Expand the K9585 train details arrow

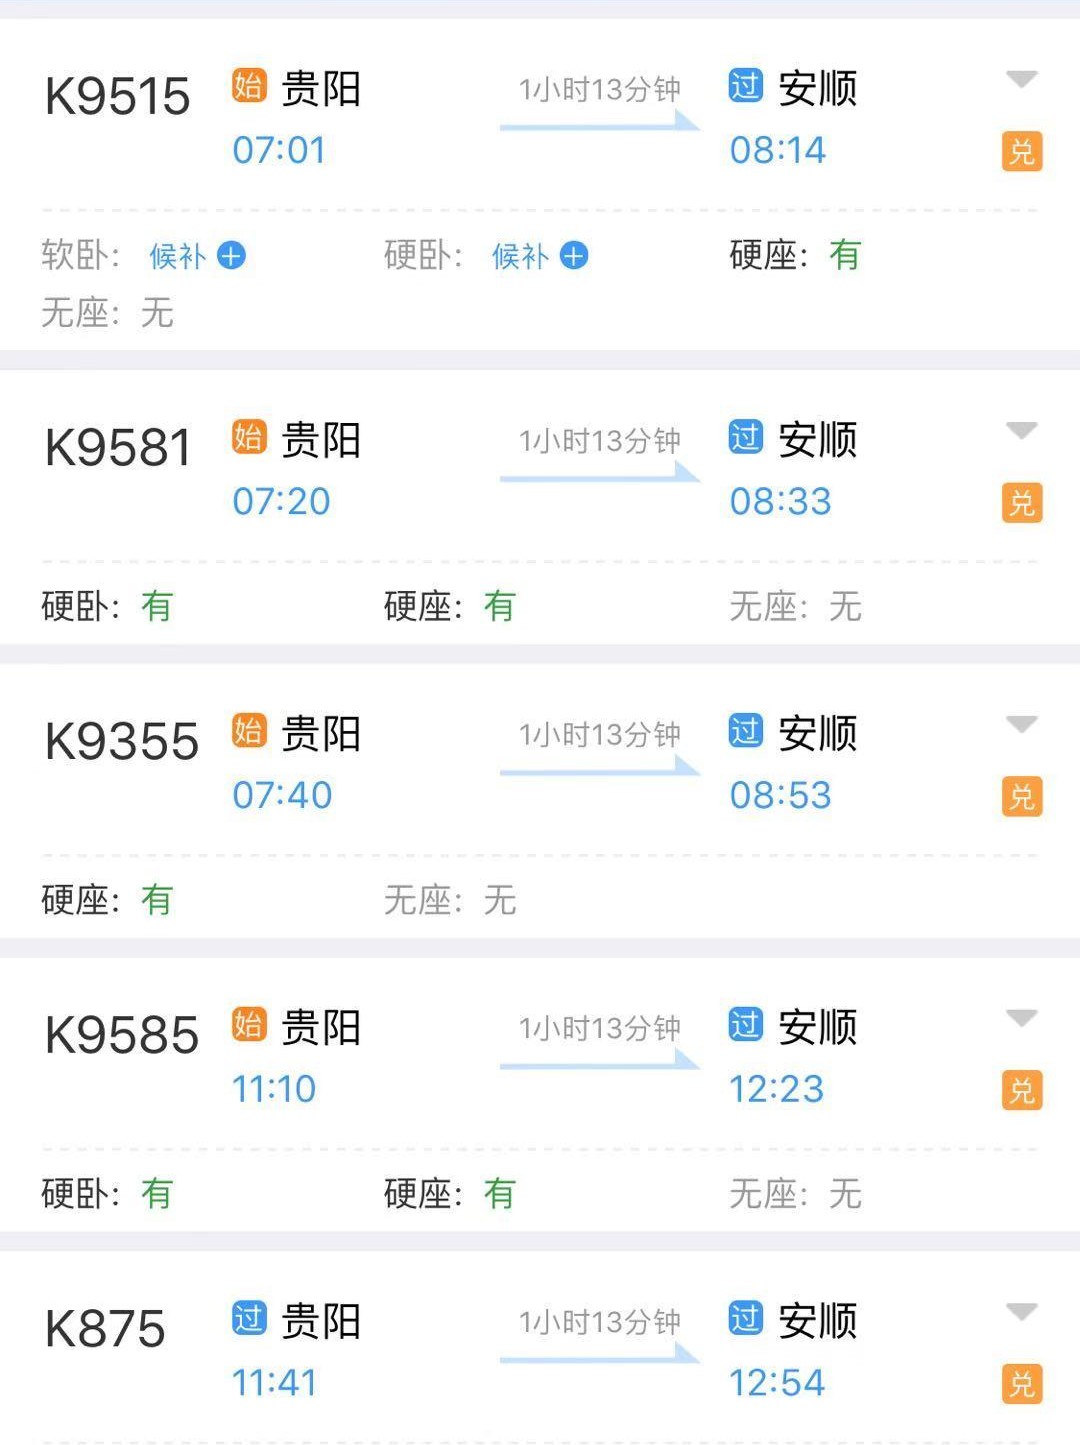click(x=1021, y=1018)
